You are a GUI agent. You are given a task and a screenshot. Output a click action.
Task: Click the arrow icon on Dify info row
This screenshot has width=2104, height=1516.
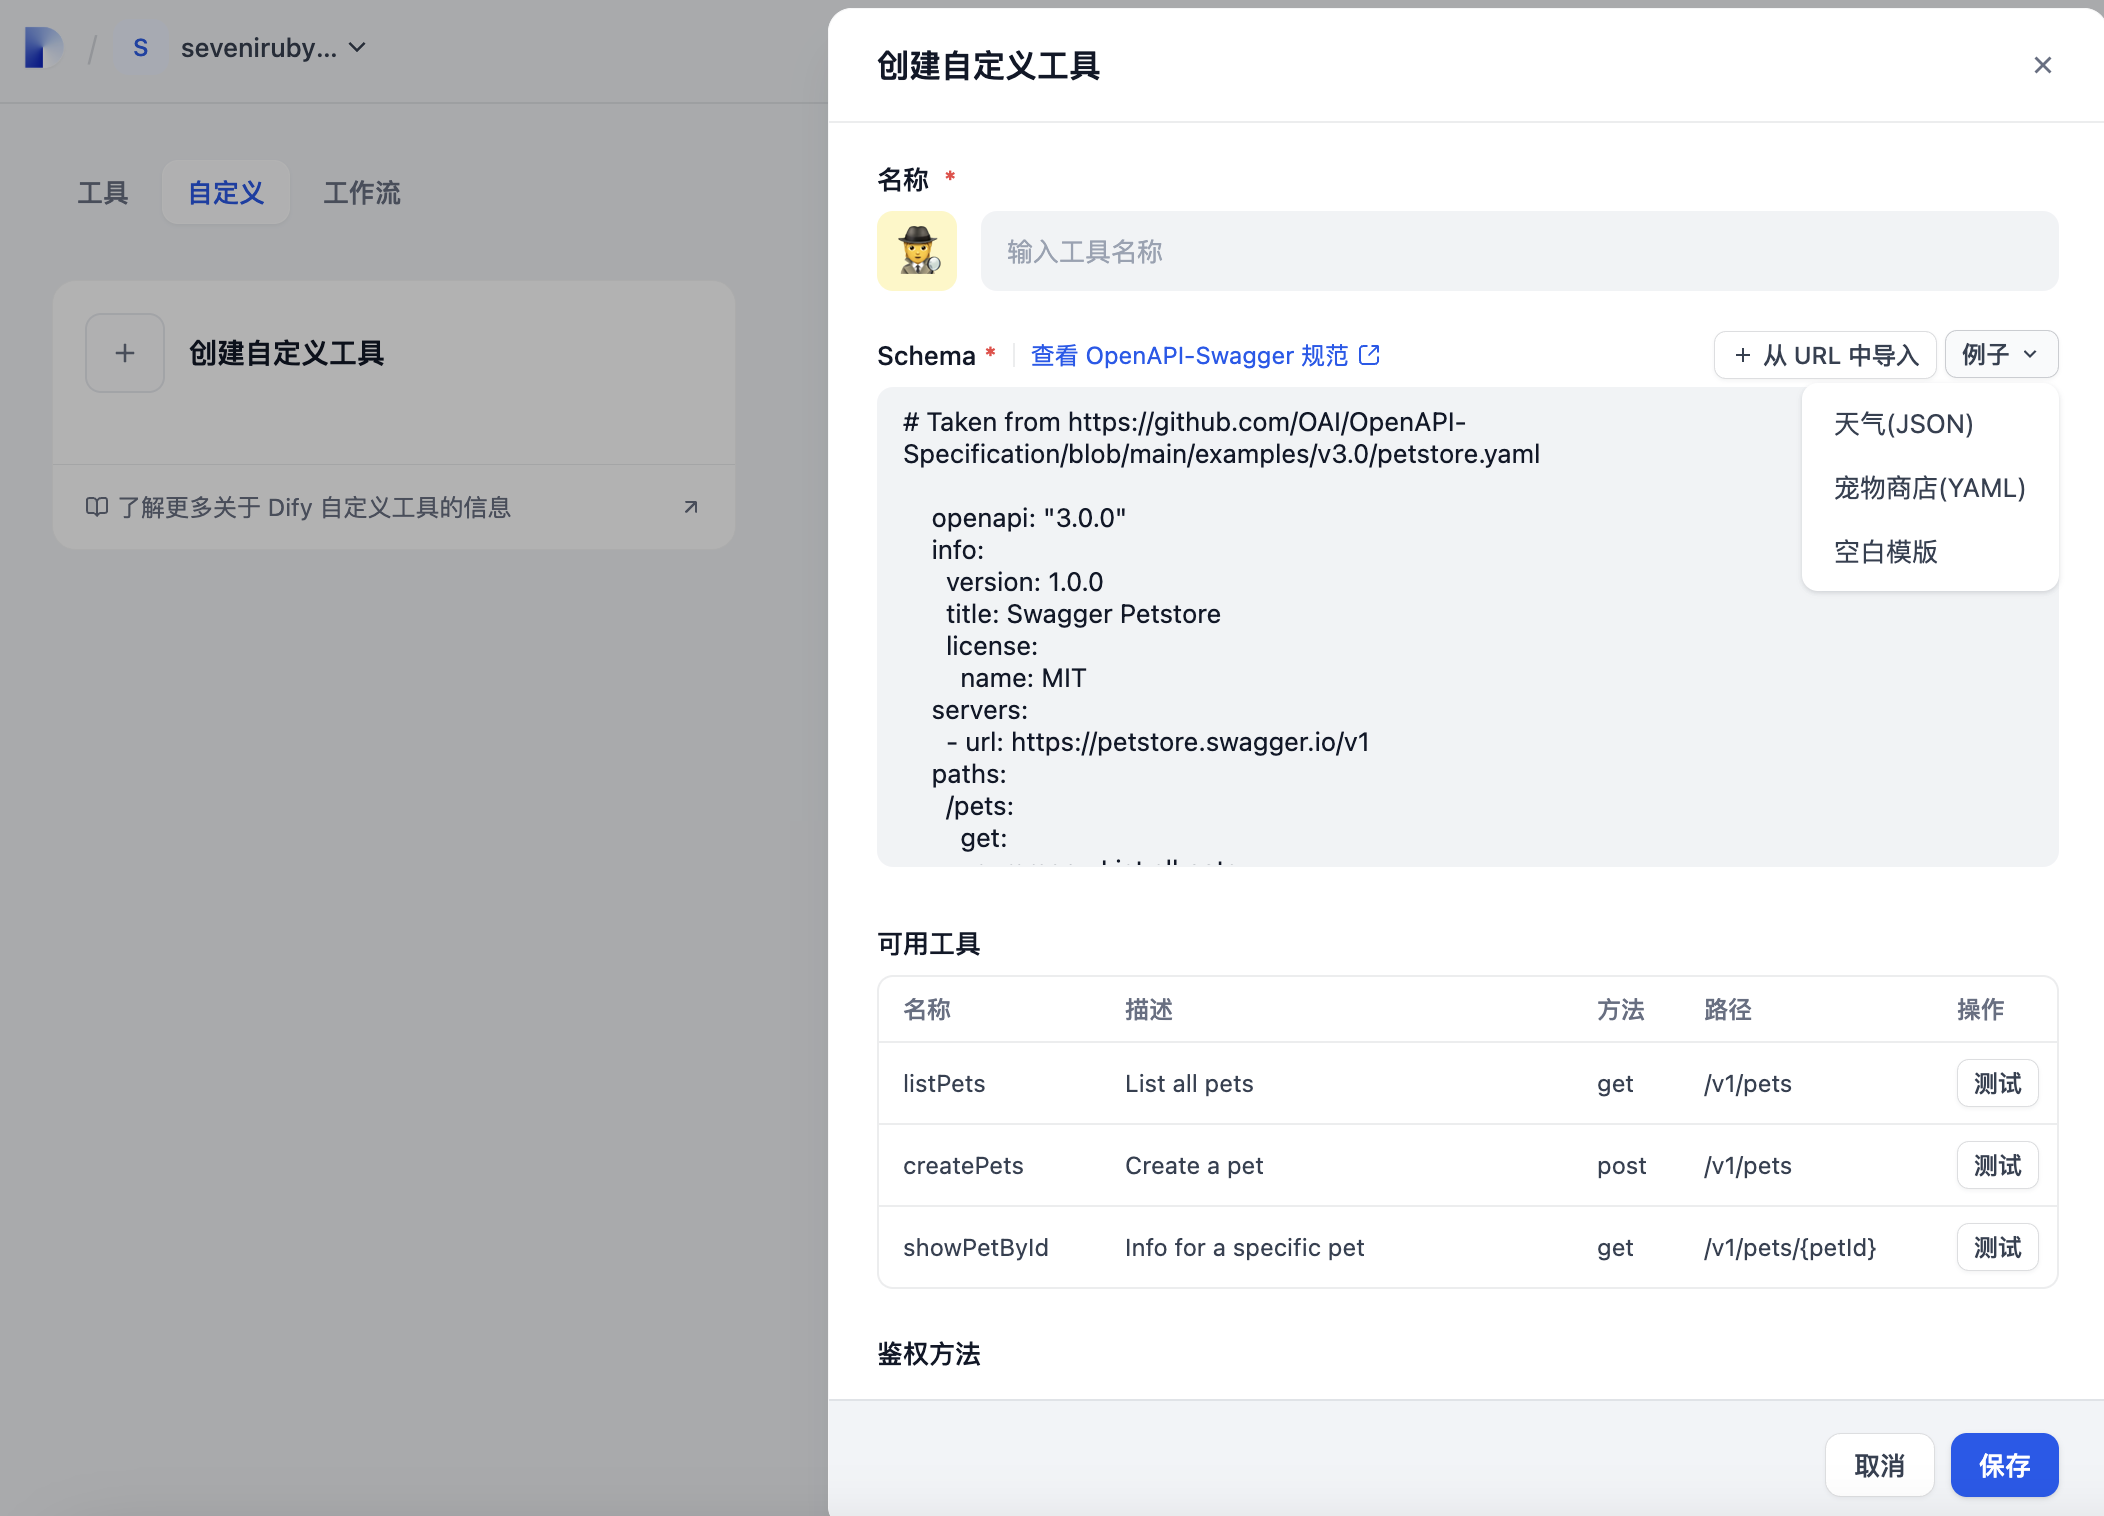pyautogui.click(x=690, y=507)
